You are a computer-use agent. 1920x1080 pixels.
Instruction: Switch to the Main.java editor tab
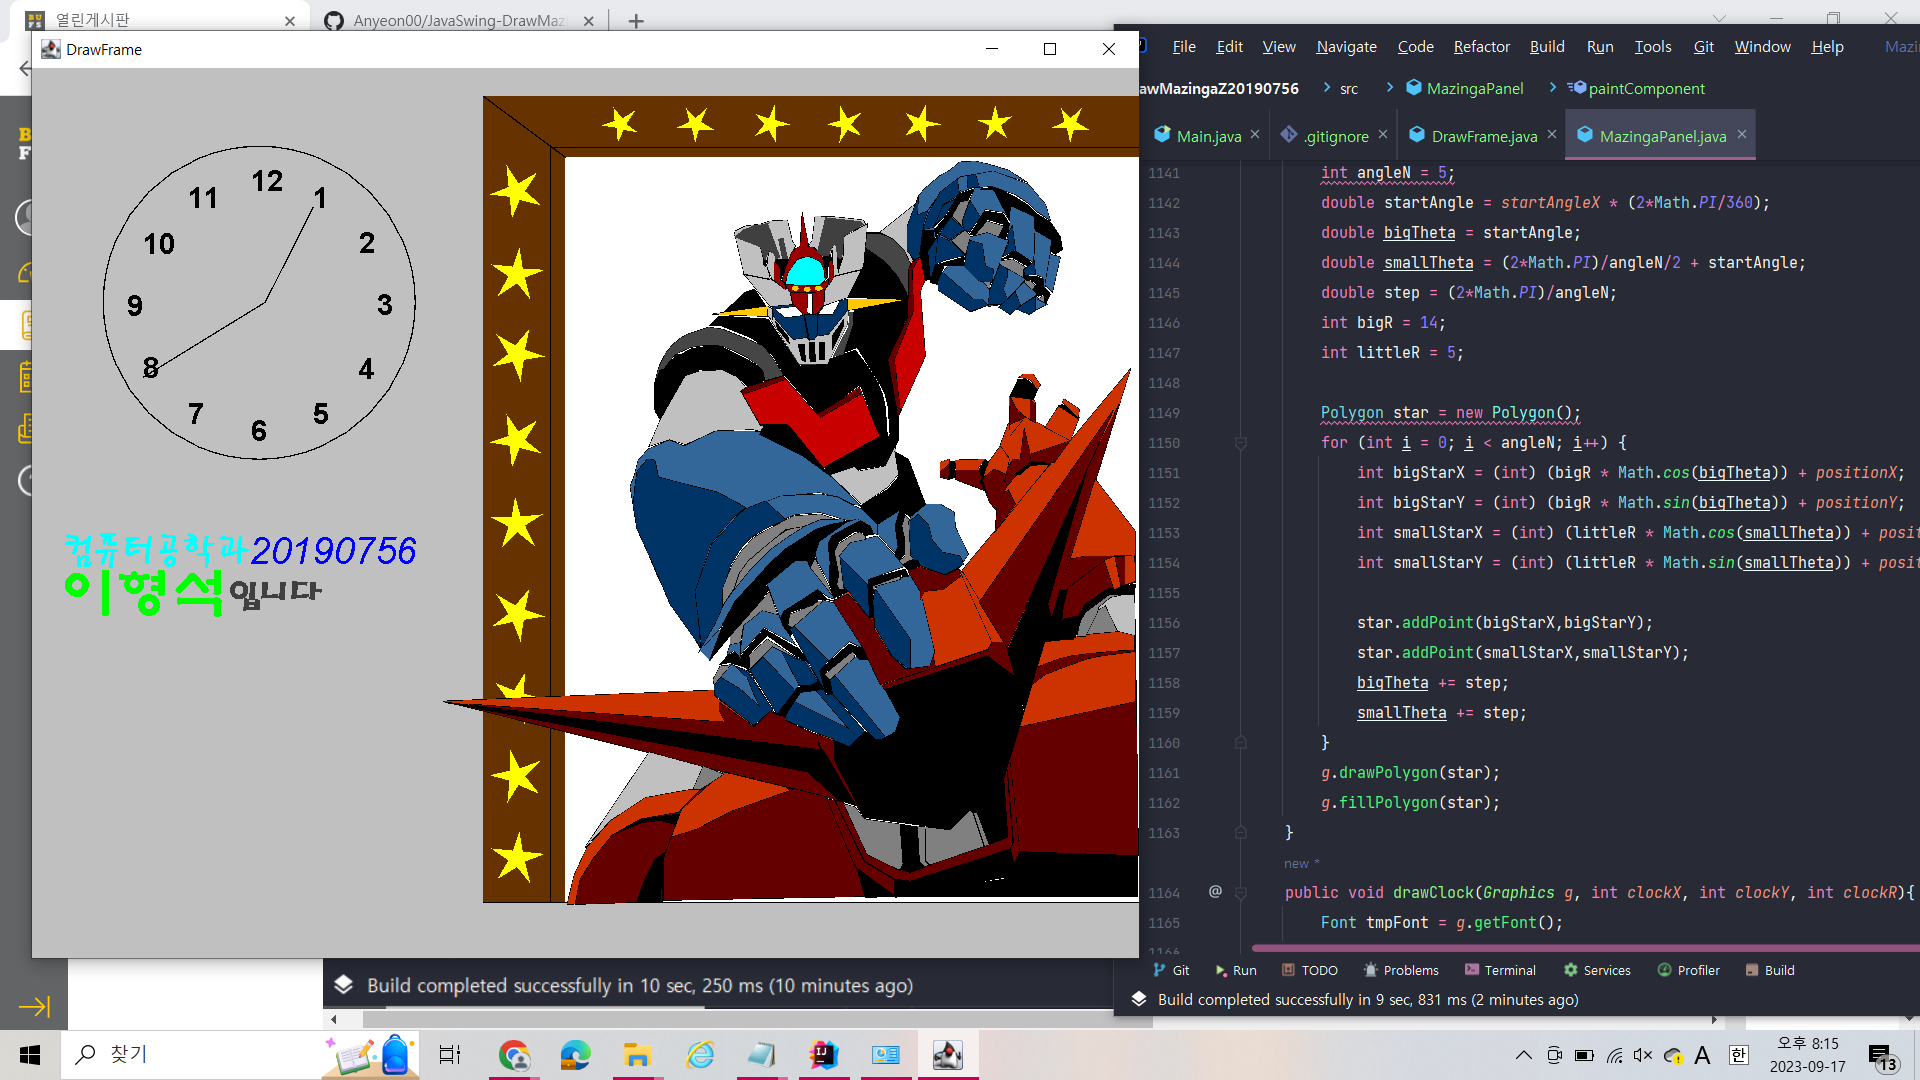pyautogui.click(x=1208, y=136)
